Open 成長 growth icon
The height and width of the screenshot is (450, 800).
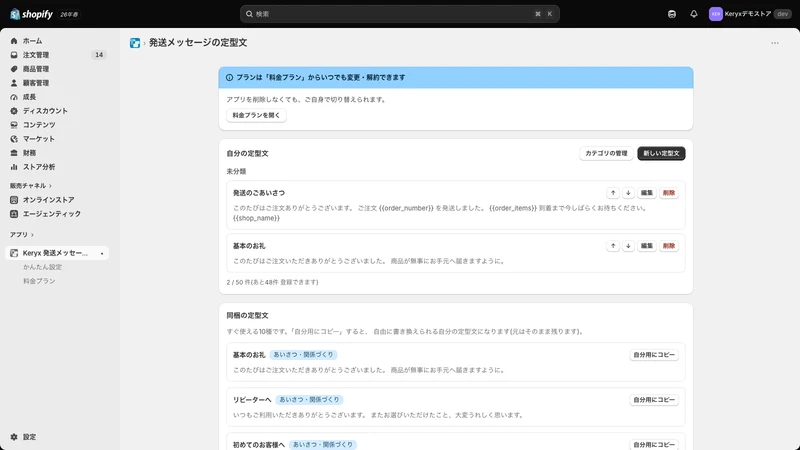coord(14,97)
